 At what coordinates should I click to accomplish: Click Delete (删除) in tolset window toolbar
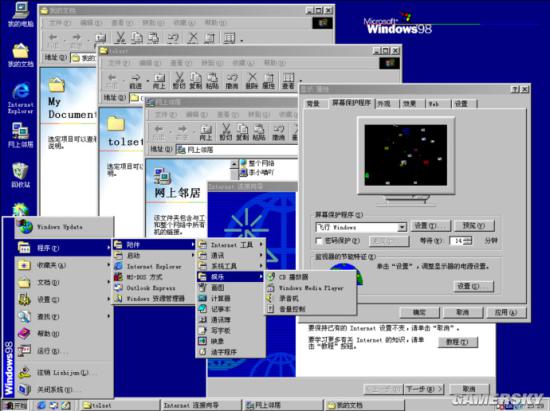click(x=252, y=81)
